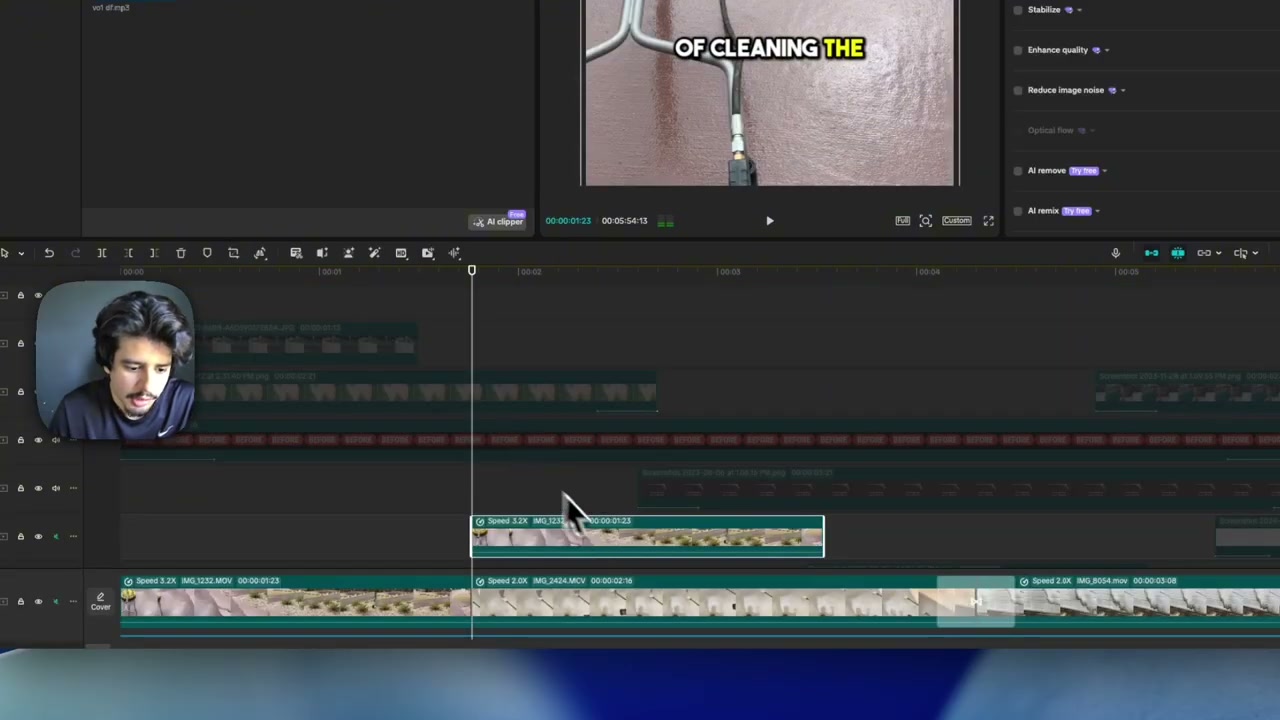Click the current timecode 00:00:01:23 under the preview
The height and width of the screenshot is (720, 1280).
point(568,221)
